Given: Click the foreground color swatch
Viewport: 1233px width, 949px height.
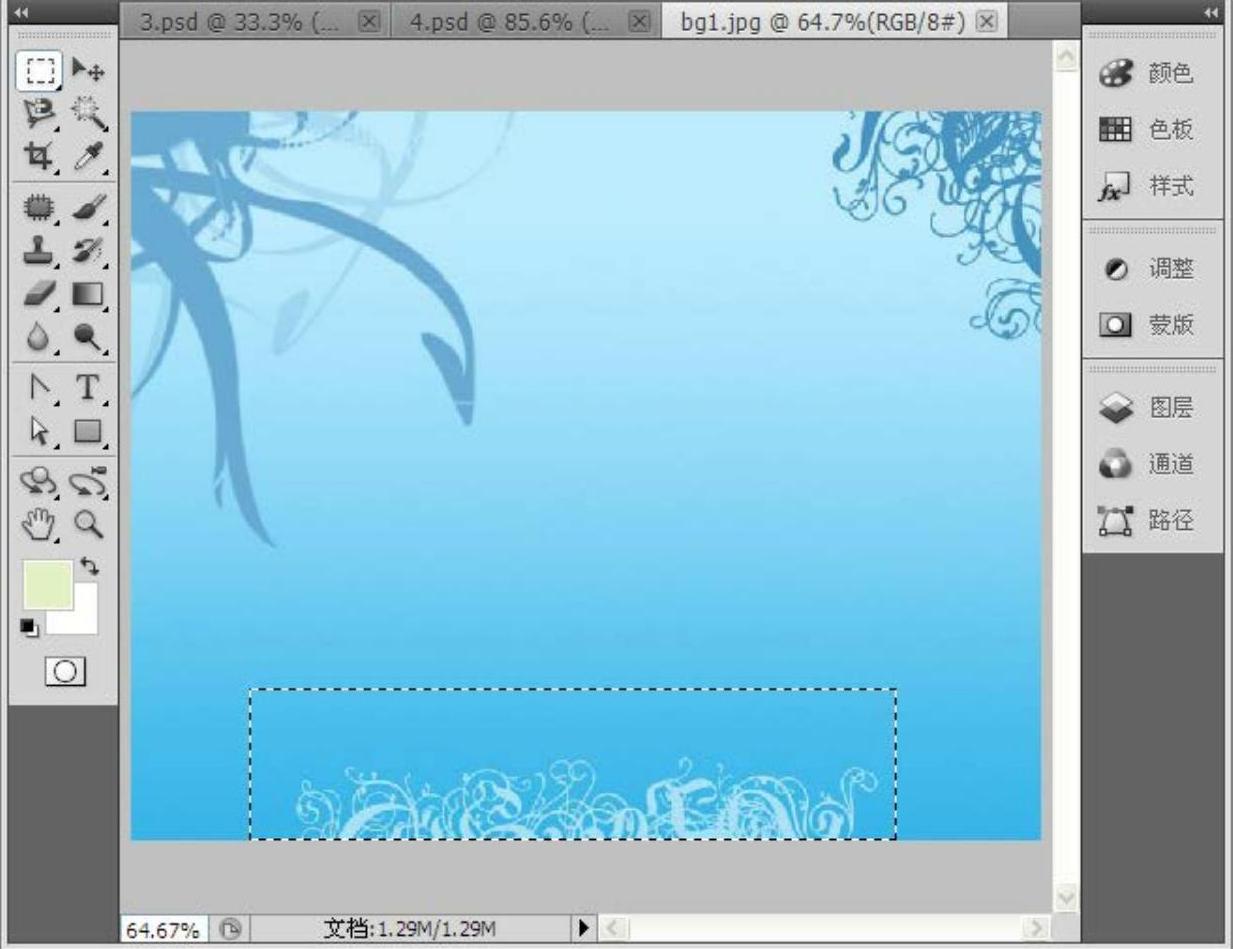Looking at the screenshot, I should click(45, 583).
